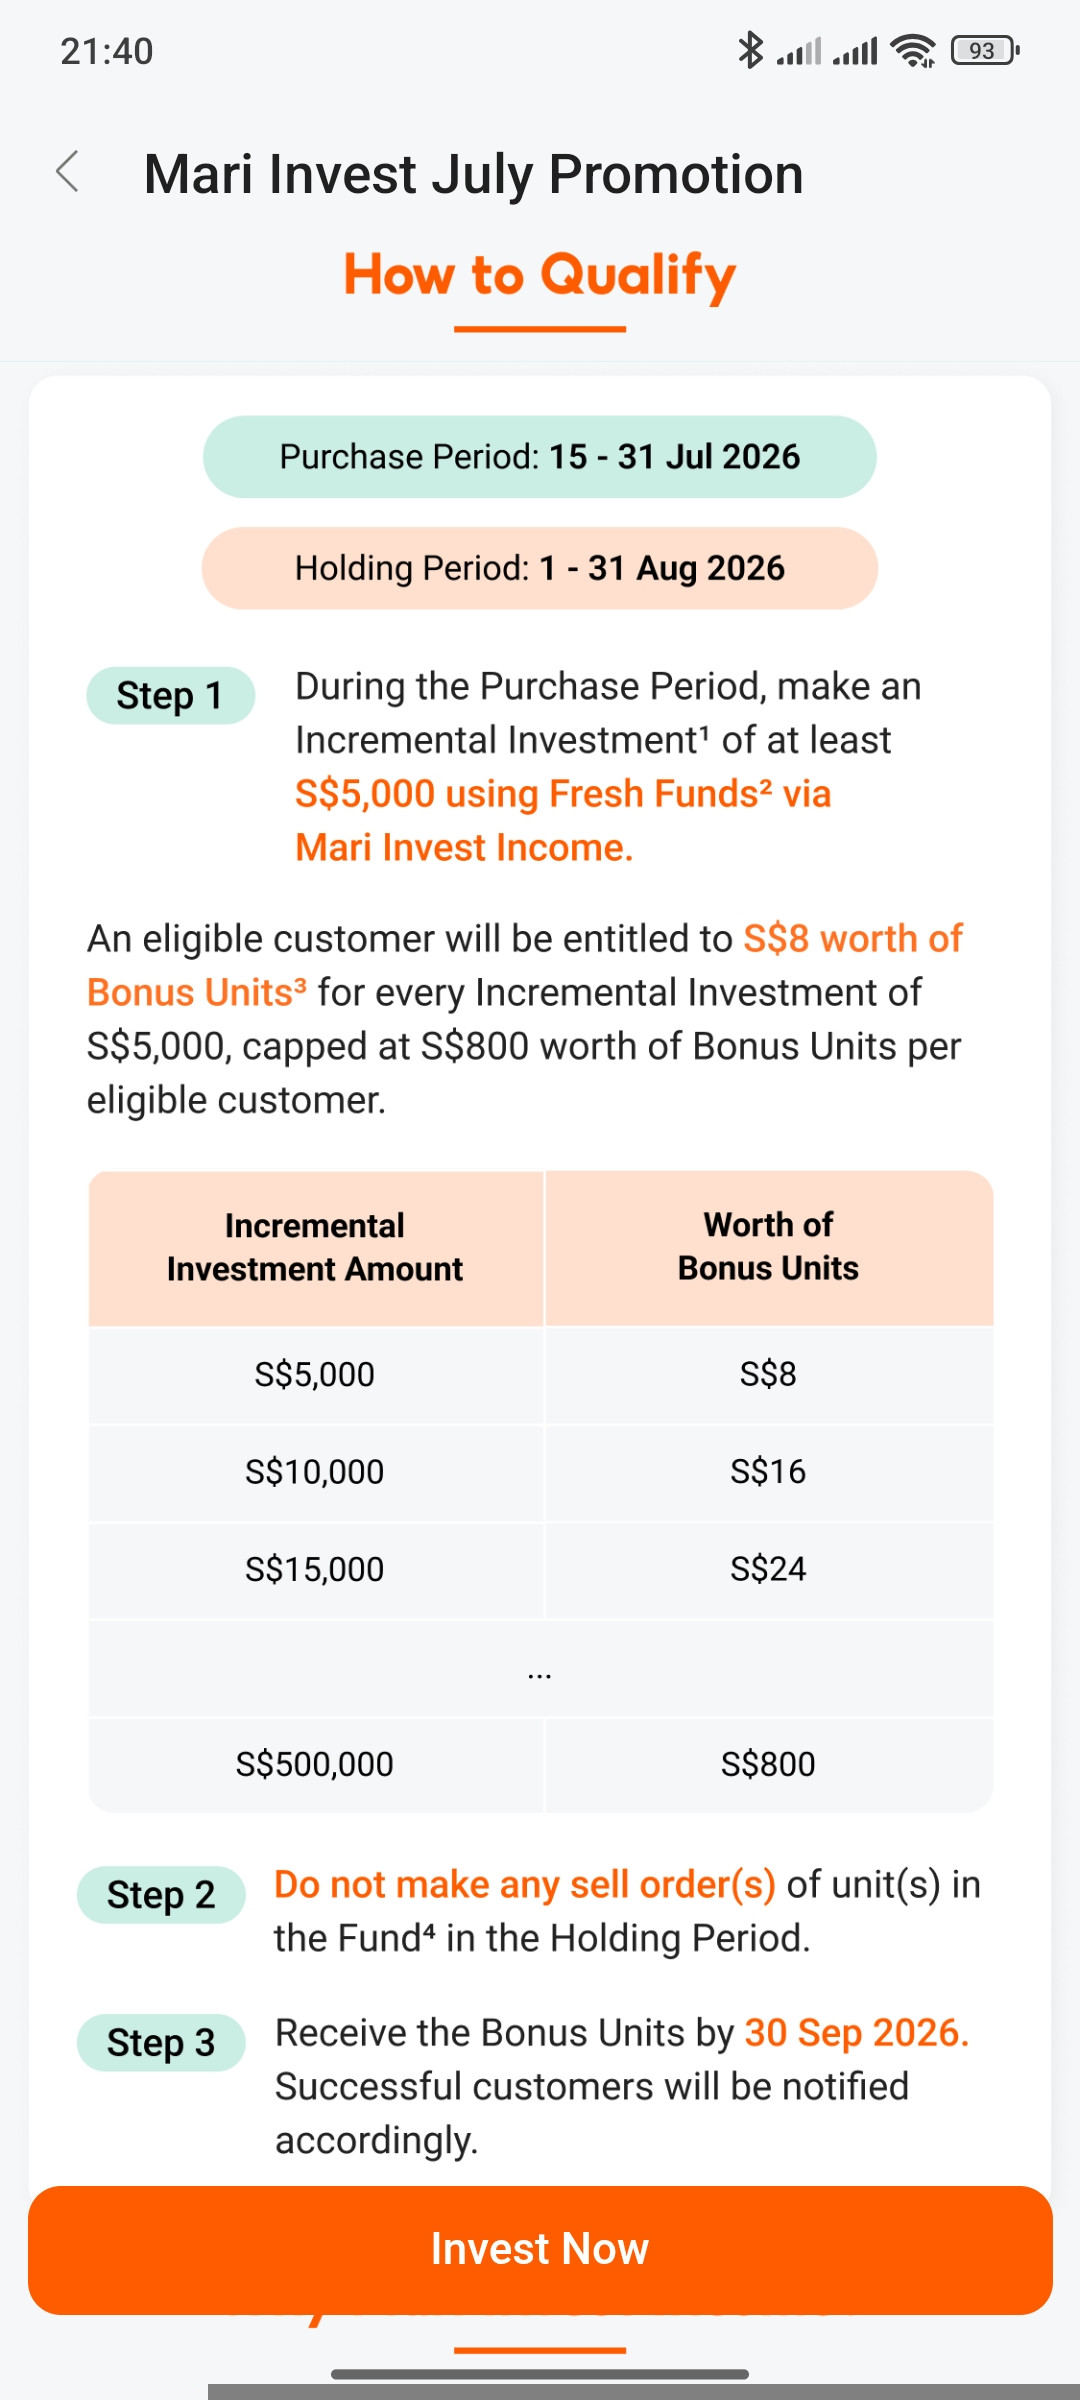Tap the Wi-Fi status icon
The width and height of the screenshot is (1080, 2400).
click(x=914, y=50)
